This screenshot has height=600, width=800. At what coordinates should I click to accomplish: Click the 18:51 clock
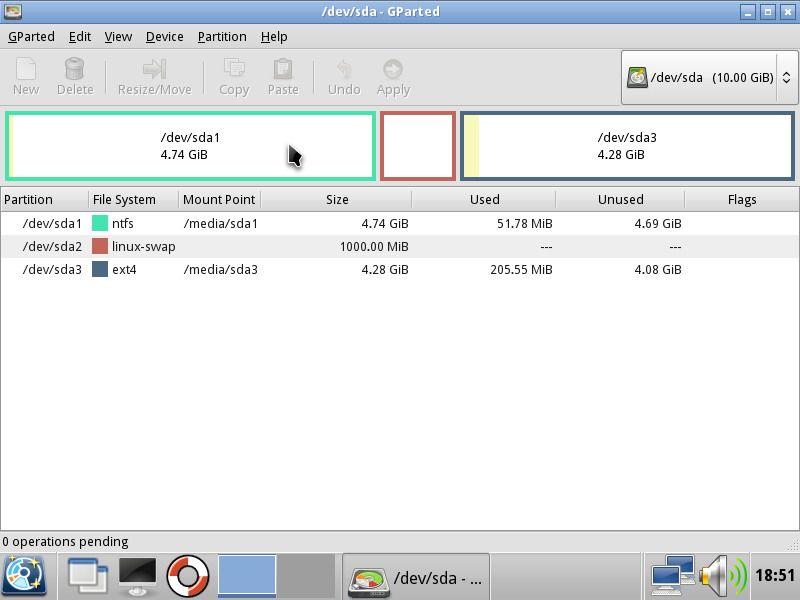point(775,576)
